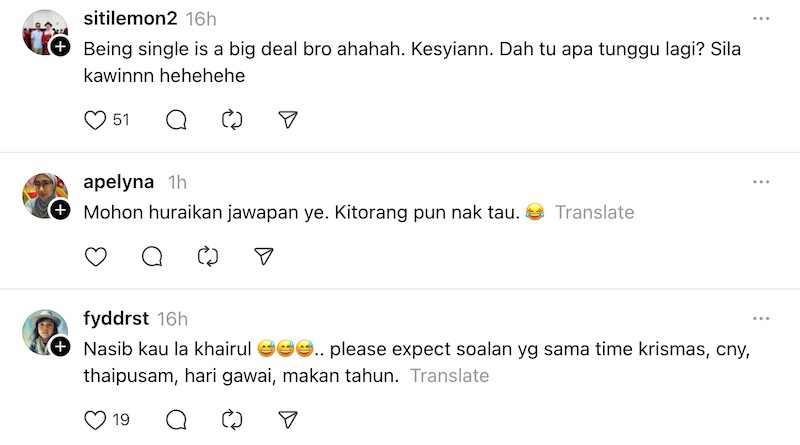
Task: Like apelyna's comment
Action: (95, 257)
